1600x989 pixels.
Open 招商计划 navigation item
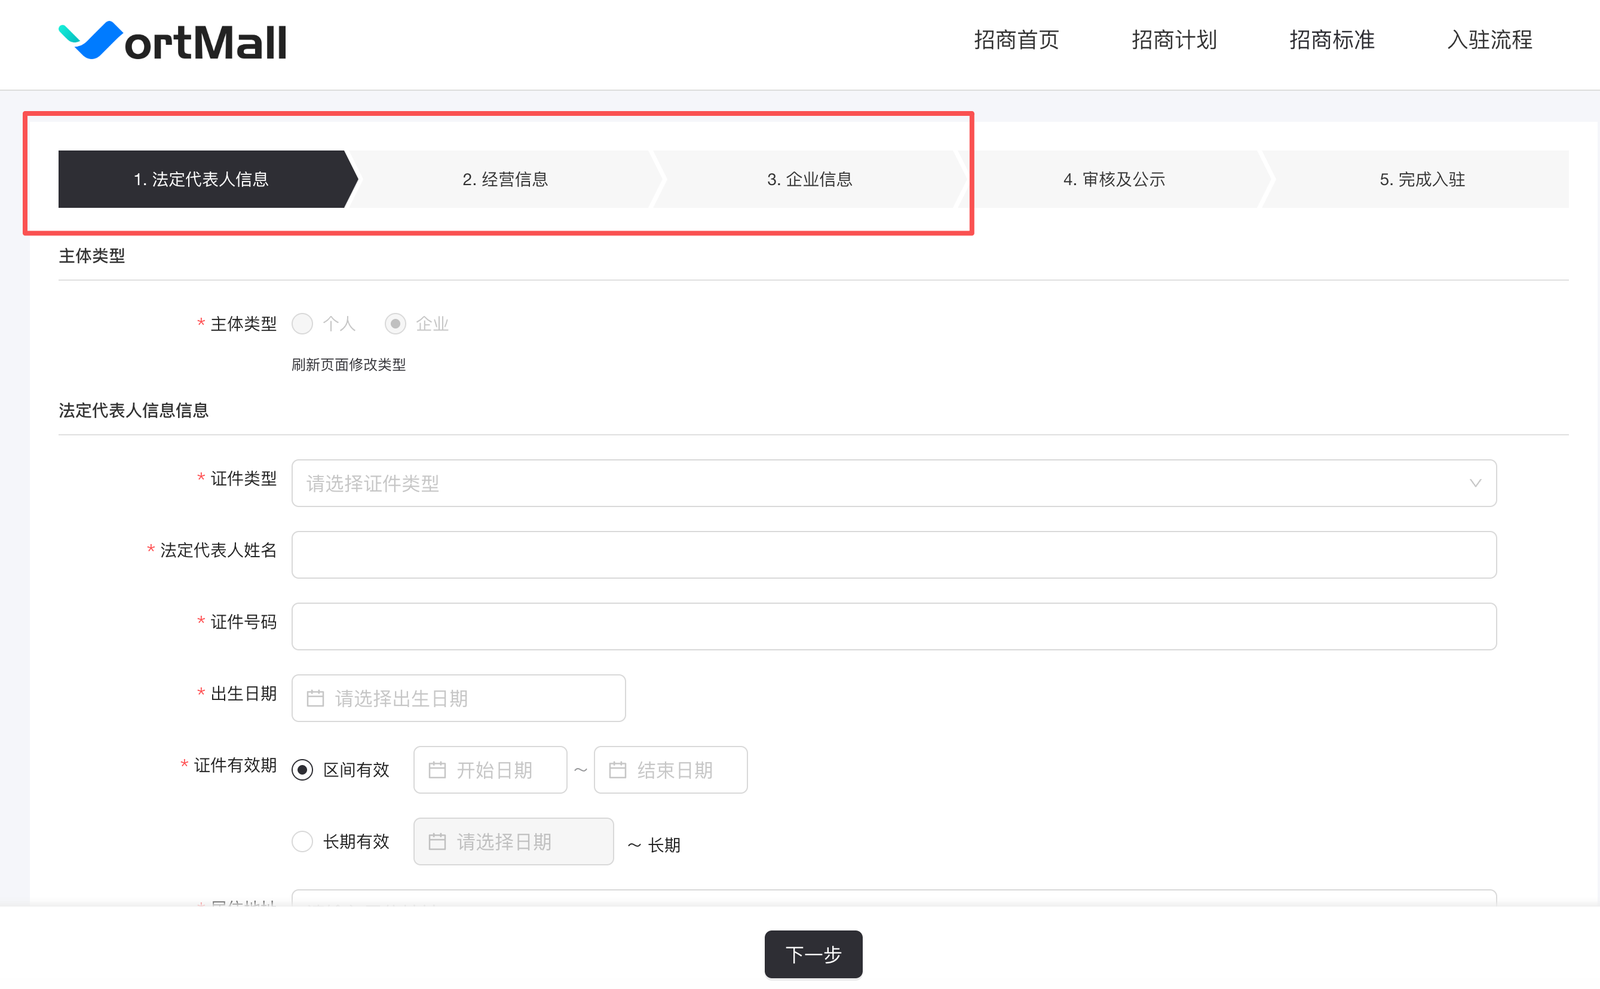pos(1174,40)
